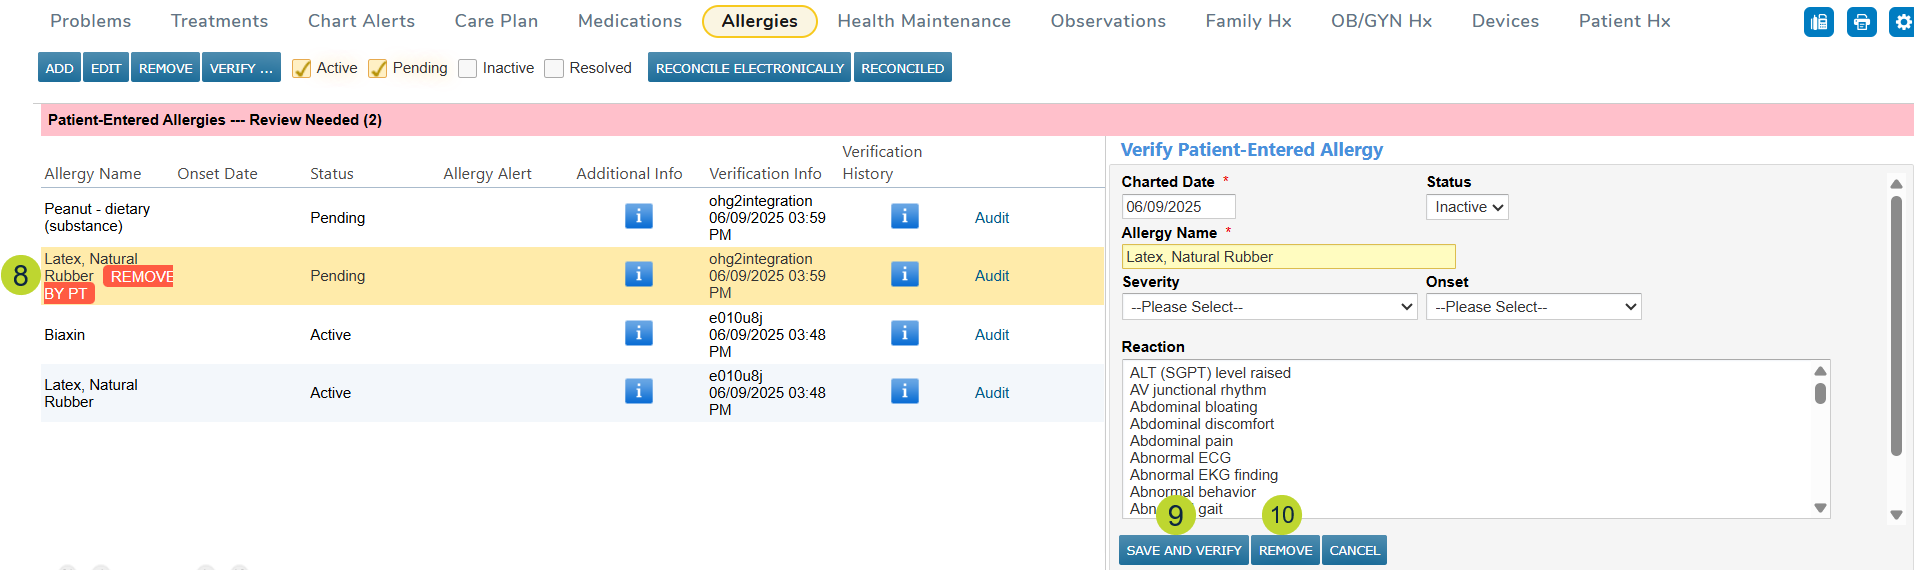Image resolution: width=1914 pixels, height=570 pixels.
Task: Click the print icon in top toolbar
Action: click(1861, 22)
